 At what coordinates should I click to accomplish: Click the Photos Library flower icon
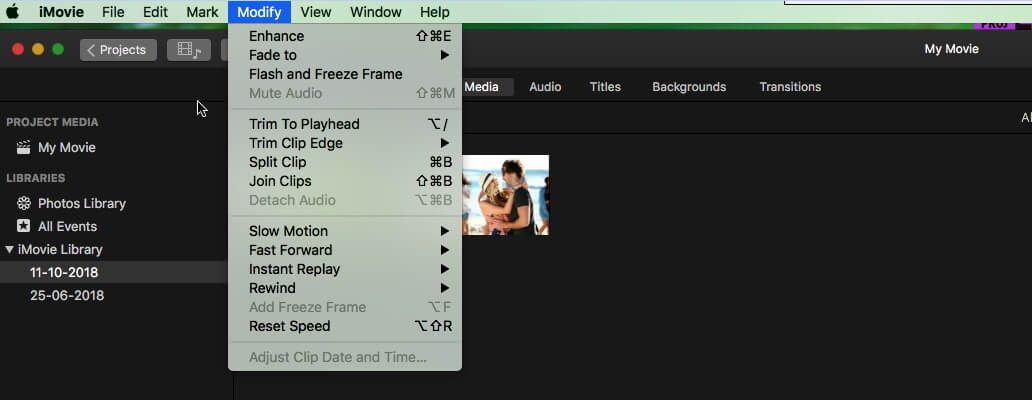point(24,203)
